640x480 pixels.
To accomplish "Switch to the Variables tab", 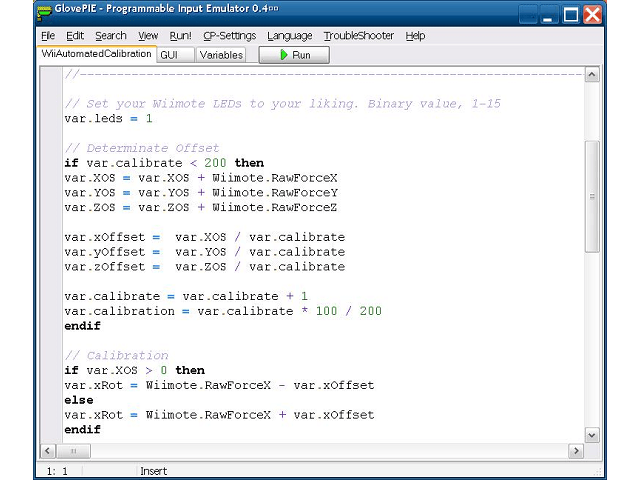I will click(x=221, y=55).
